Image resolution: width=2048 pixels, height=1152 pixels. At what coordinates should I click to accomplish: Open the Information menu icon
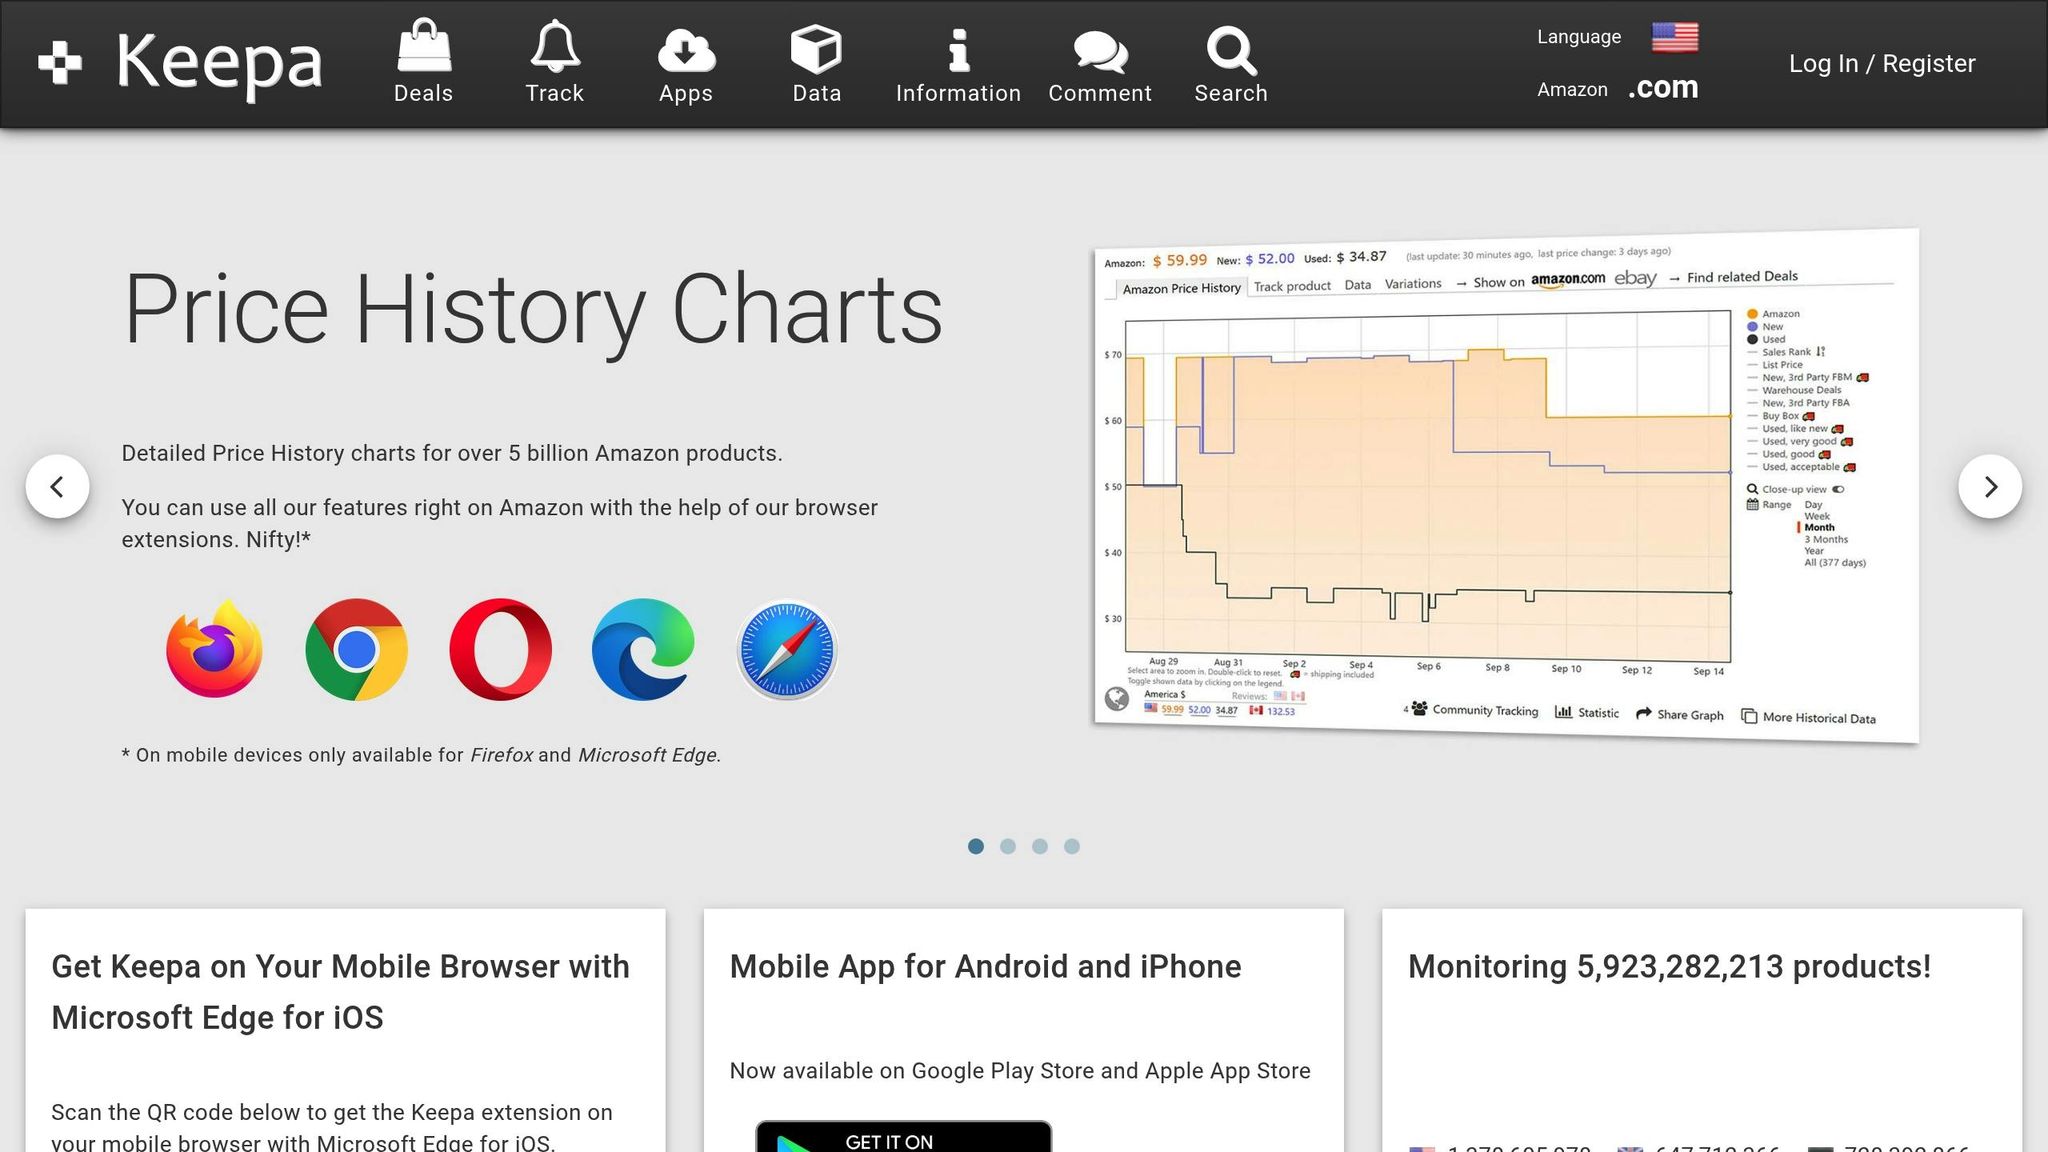click(x=958, y=50)
